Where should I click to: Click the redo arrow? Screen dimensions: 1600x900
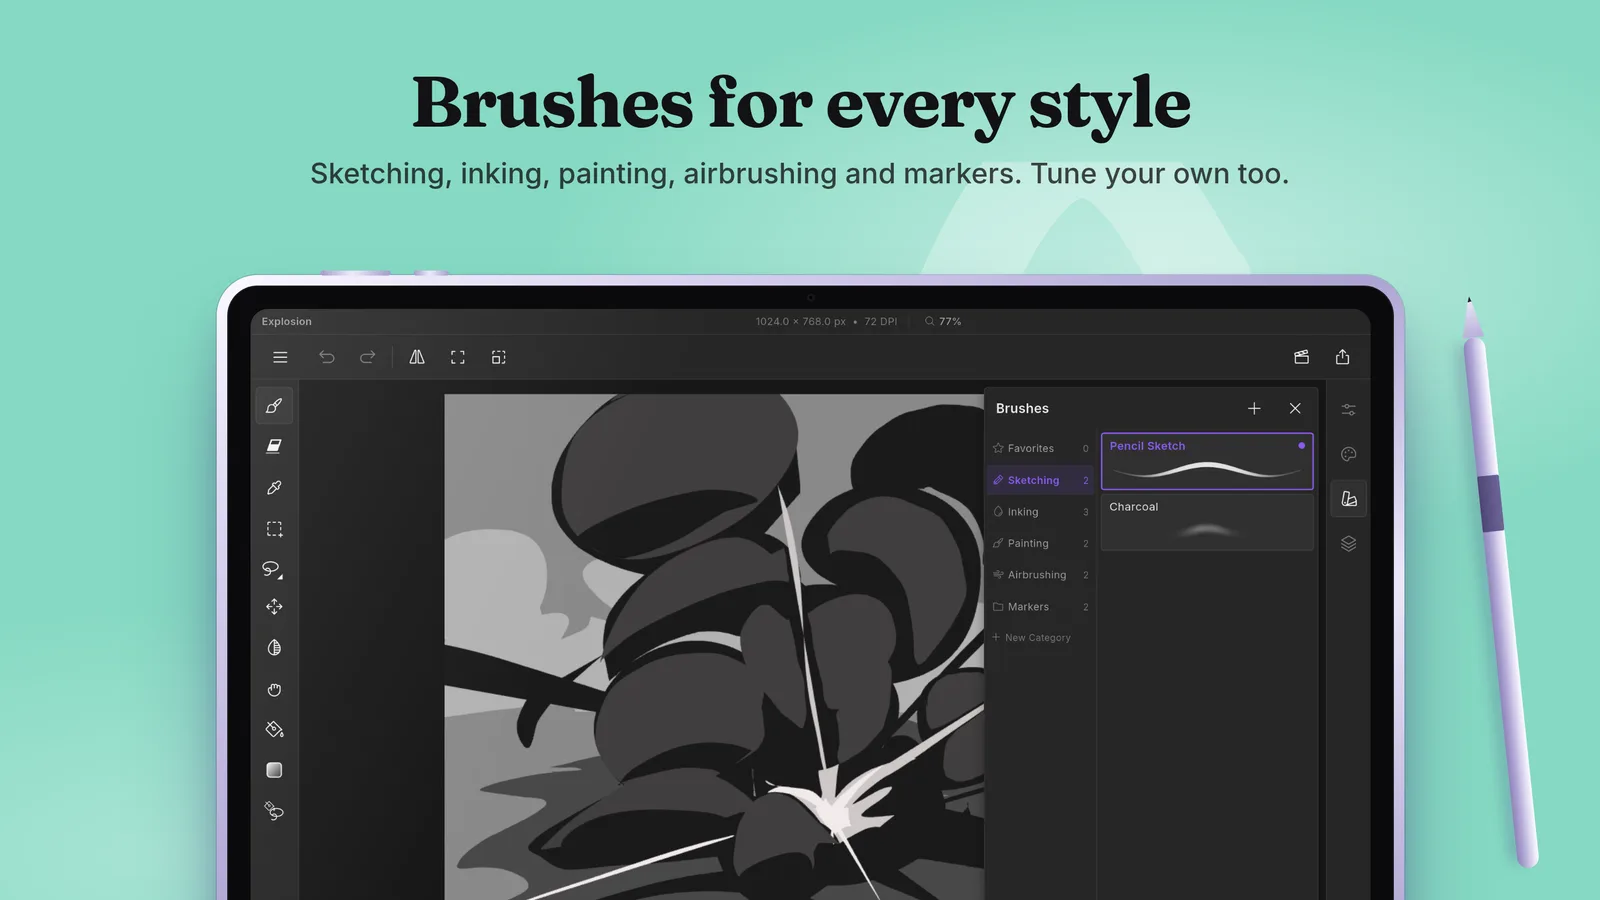pyautogui.click(x=367, y=357)
